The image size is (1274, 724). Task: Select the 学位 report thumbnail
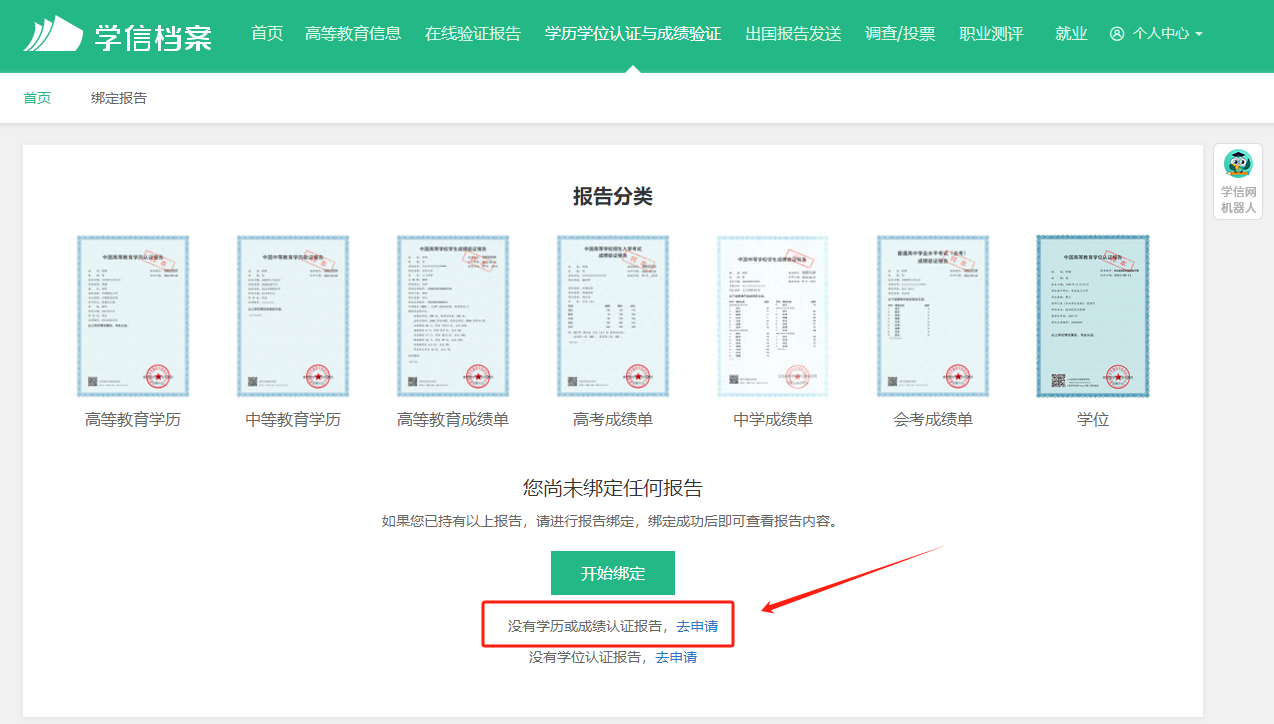point(1093,316)
